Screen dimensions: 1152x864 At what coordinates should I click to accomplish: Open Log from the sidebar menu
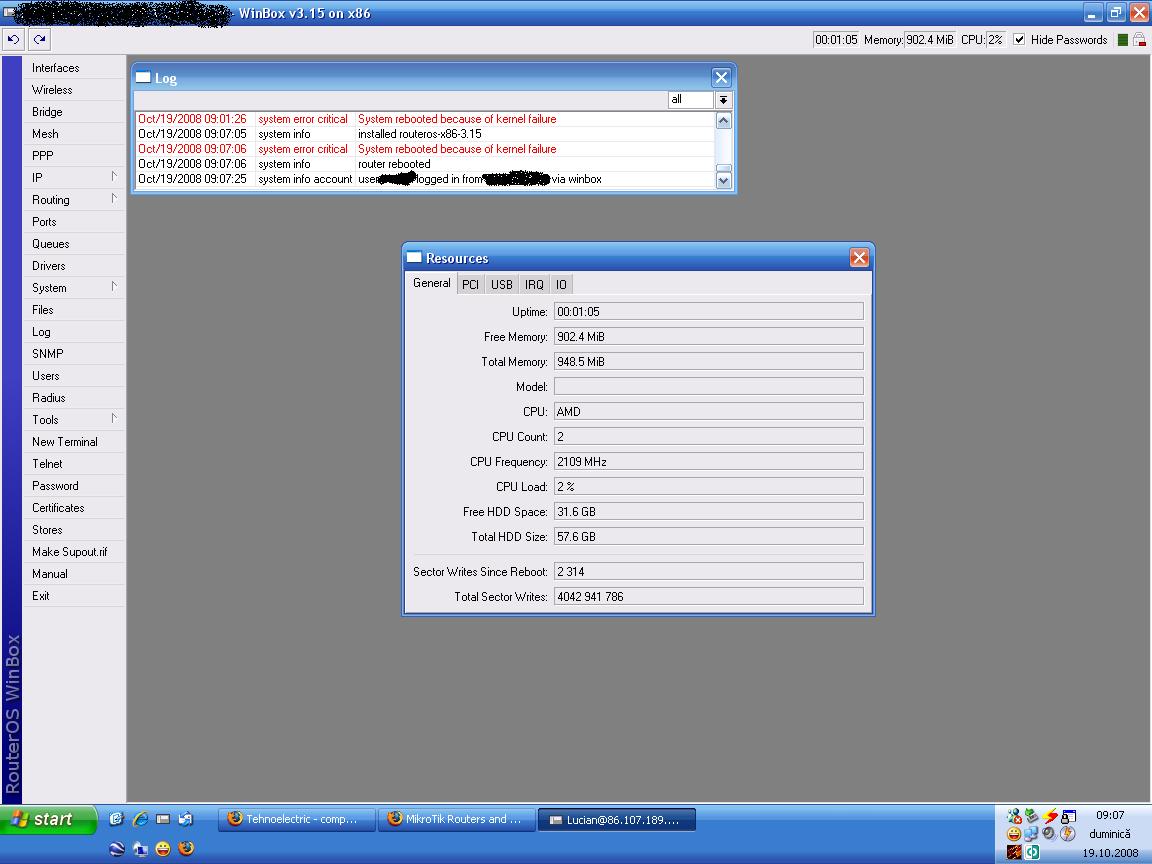73,332
